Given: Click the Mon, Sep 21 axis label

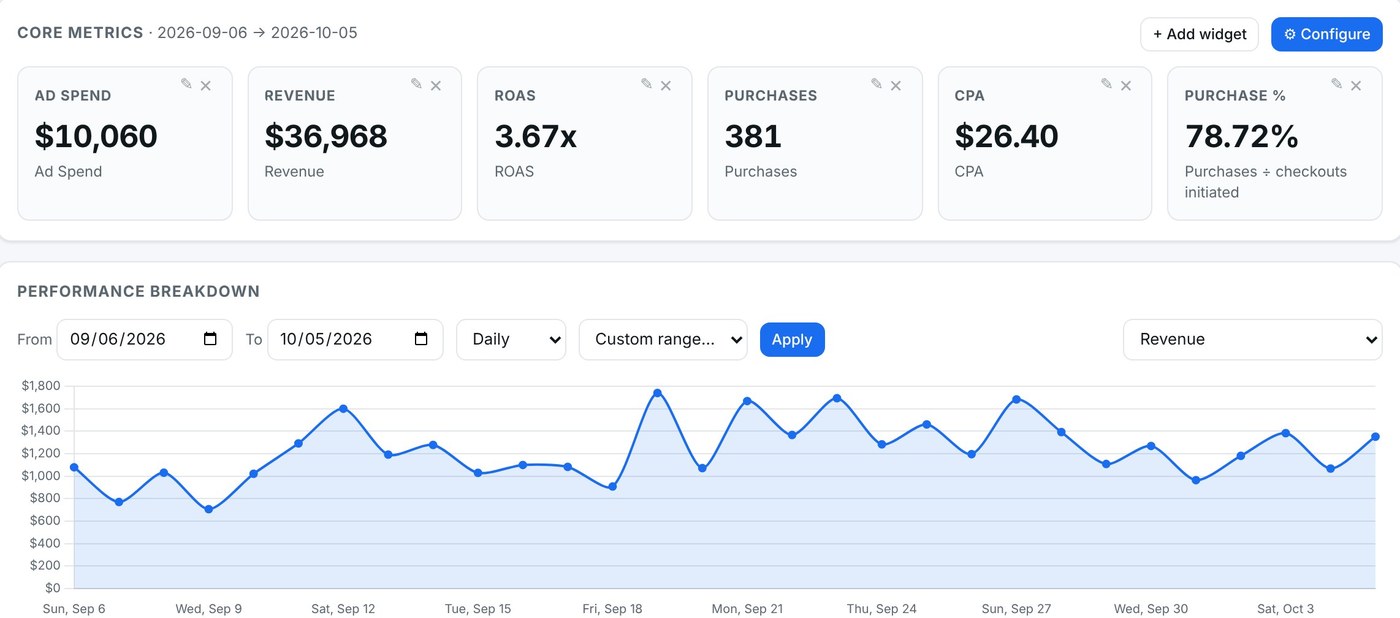Looking at the screenshot, I should click(x=747, y=608).
